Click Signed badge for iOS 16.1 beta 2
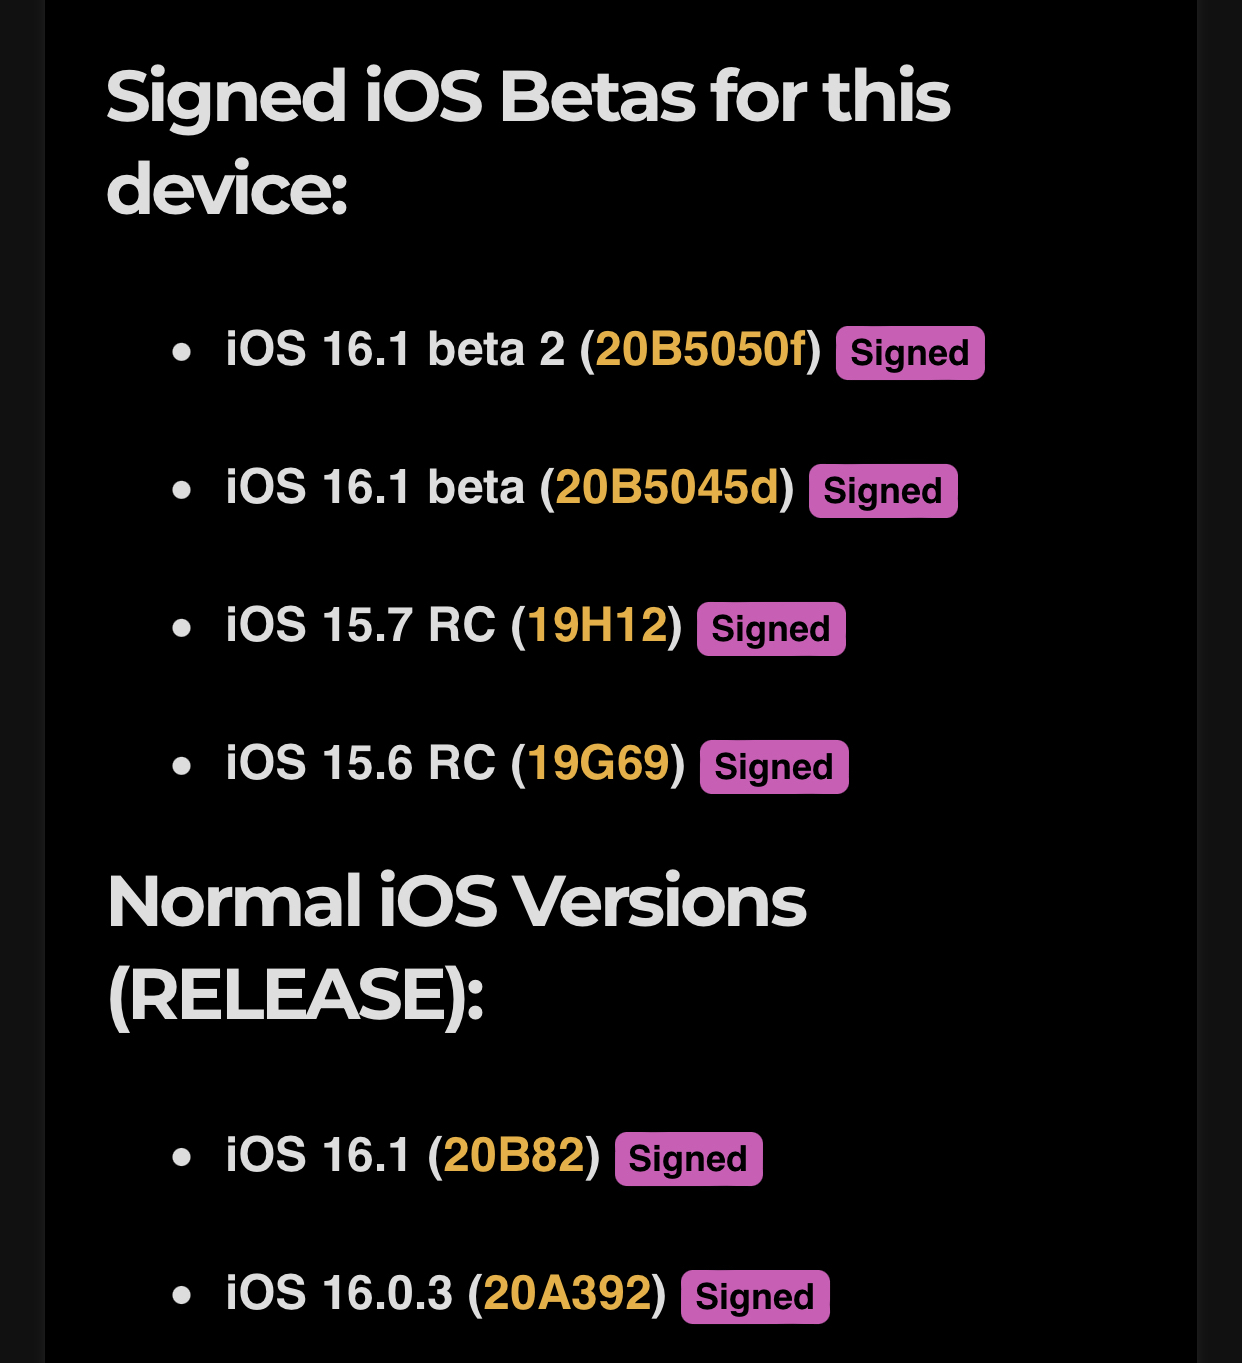The image size is (1242, 1363). (910, 353)
